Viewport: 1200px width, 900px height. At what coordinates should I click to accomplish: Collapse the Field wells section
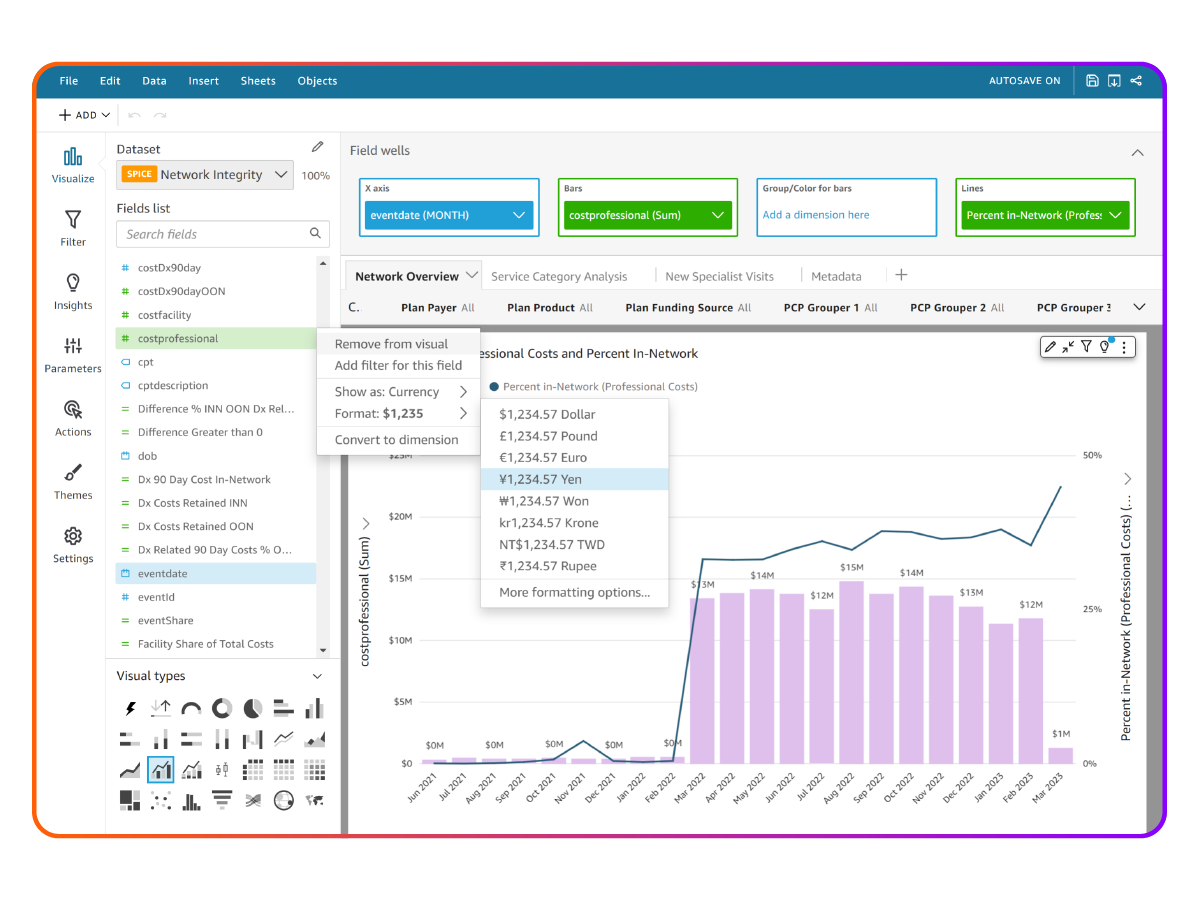coord(1137,152)
